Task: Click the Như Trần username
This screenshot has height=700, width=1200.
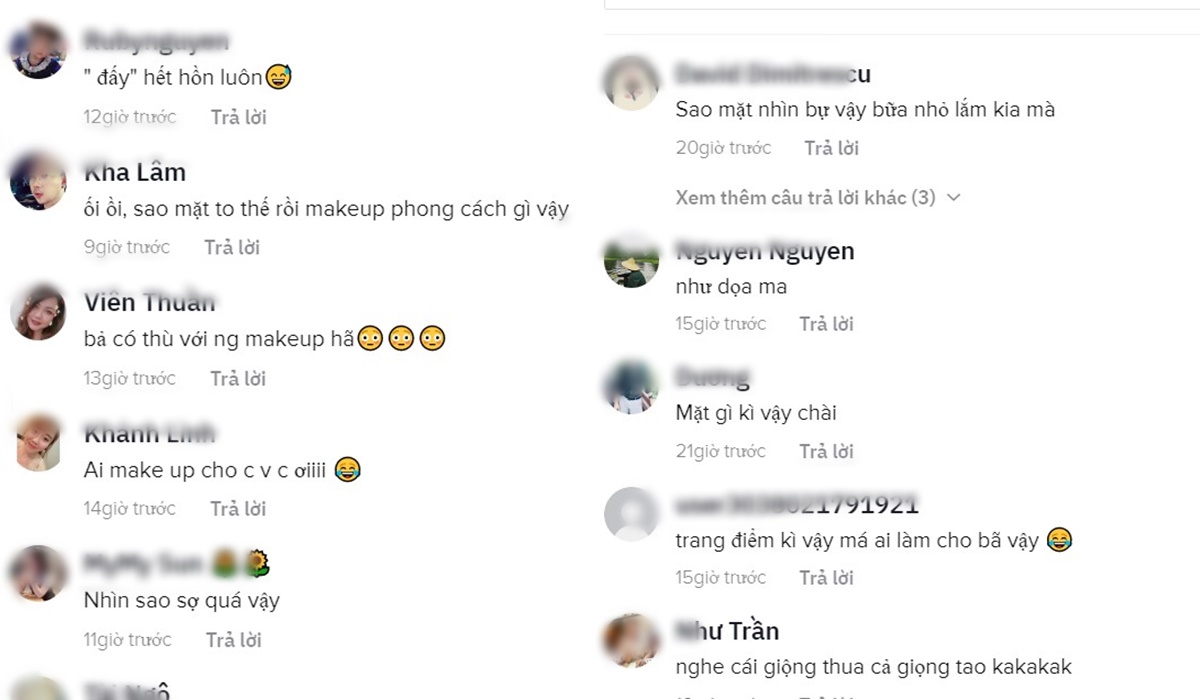Action: pos(727,631)
